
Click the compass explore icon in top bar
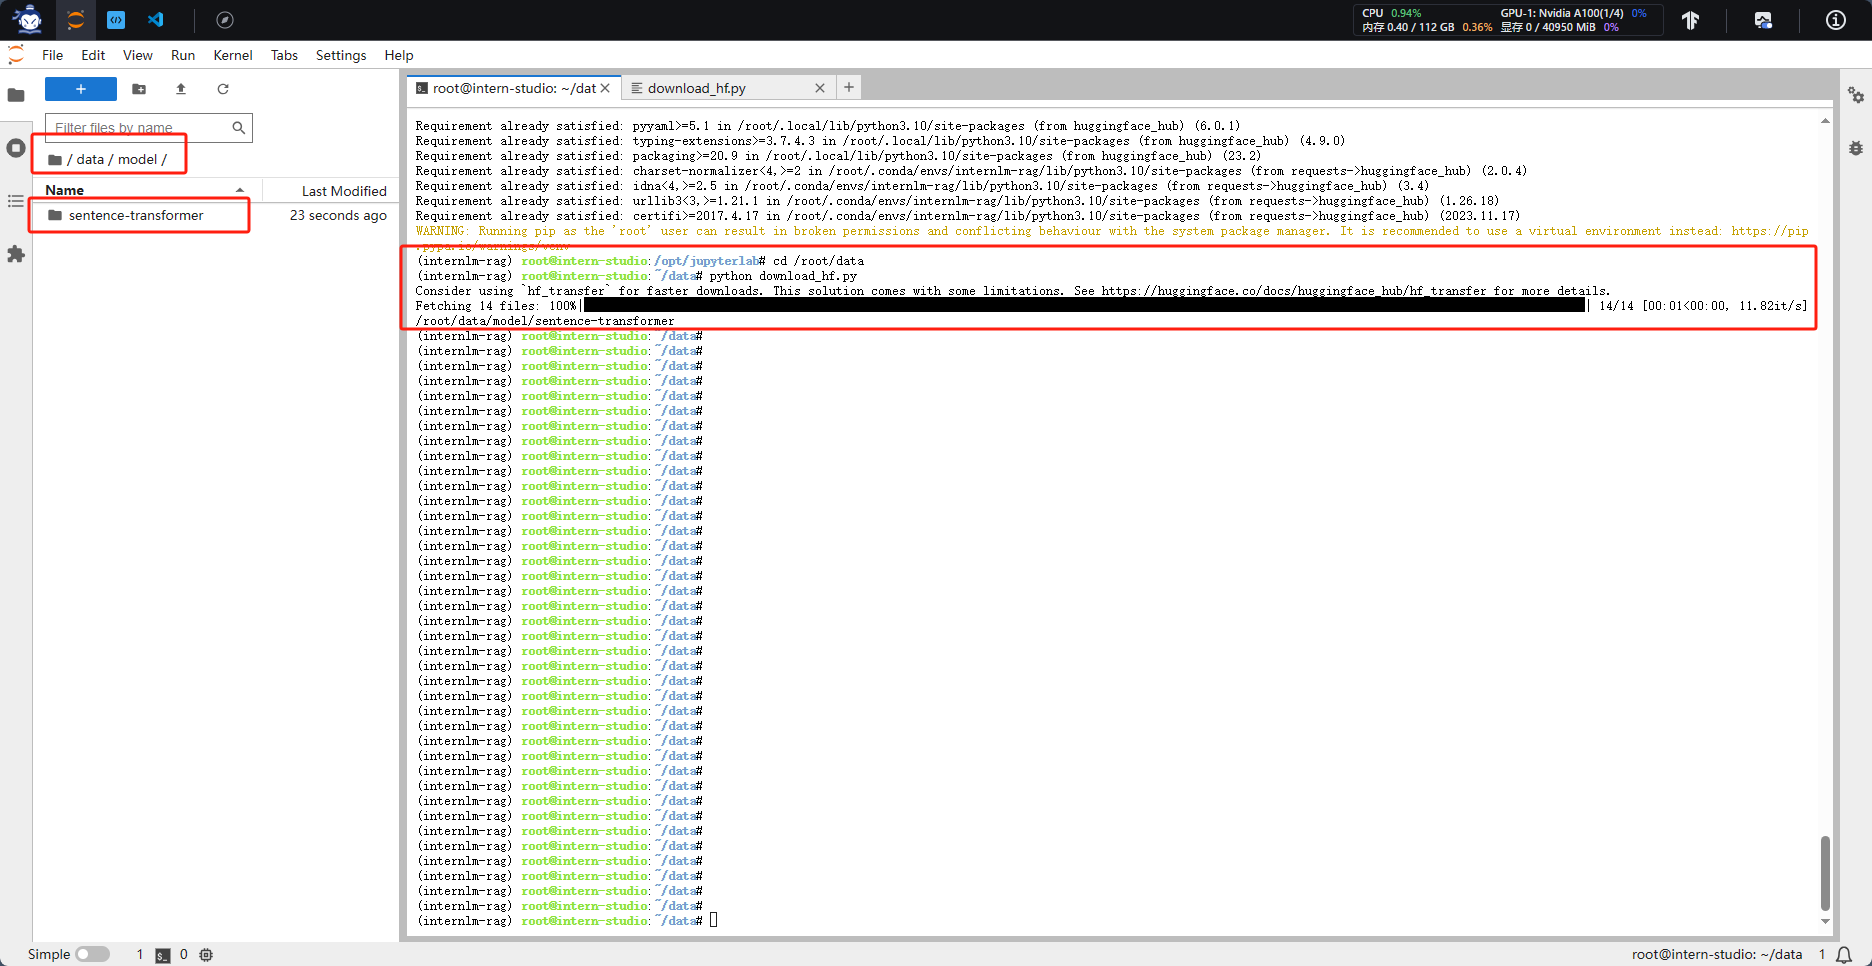(225, 19)
